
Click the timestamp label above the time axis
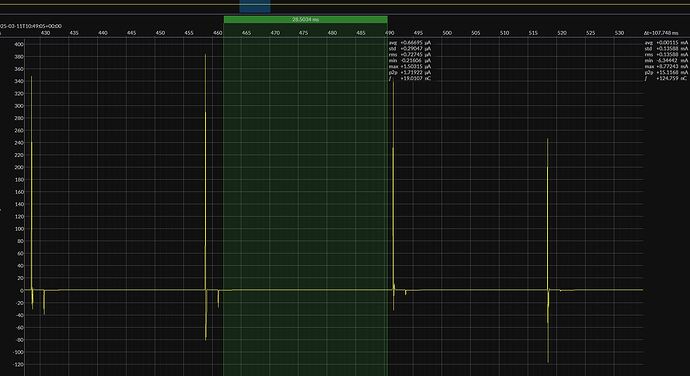tap(31, 26)
